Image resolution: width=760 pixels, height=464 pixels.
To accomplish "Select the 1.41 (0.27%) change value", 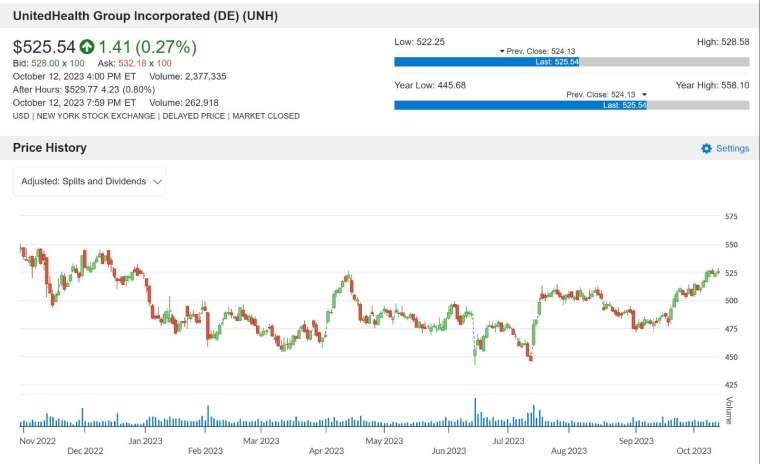I will point(147,47).
